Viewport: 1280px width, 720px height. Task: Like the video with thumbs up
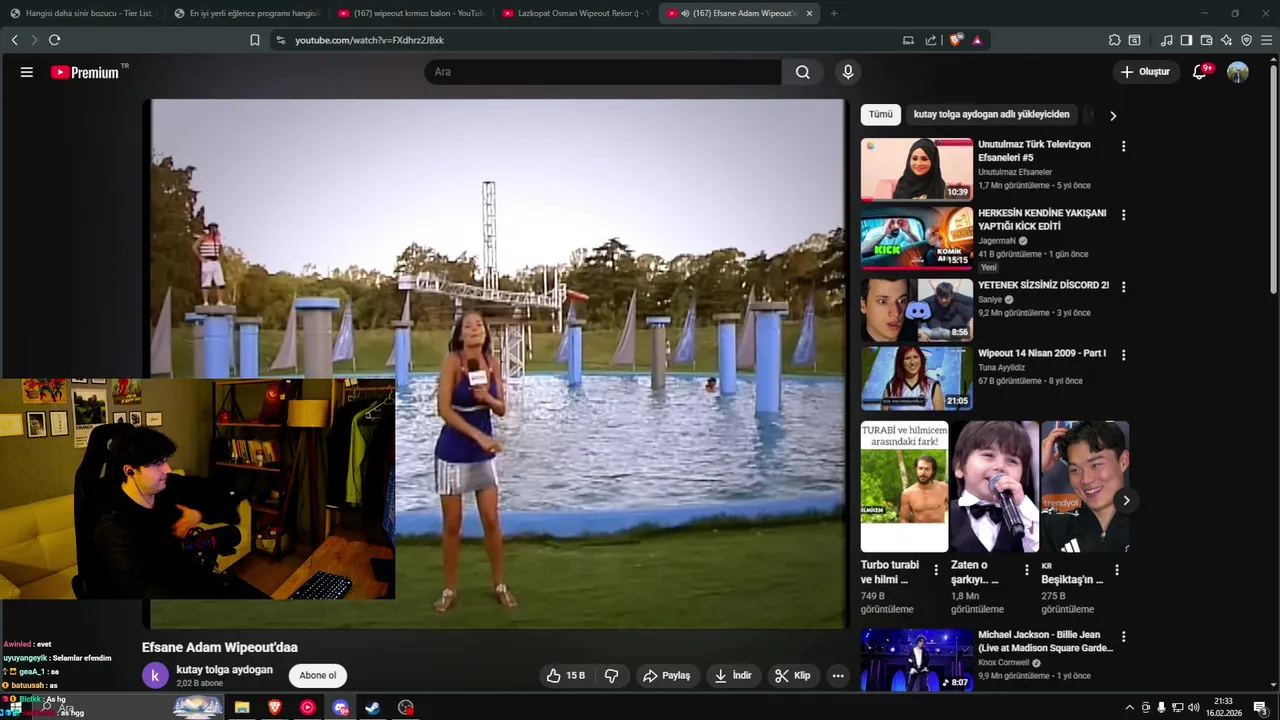[565, 676]
